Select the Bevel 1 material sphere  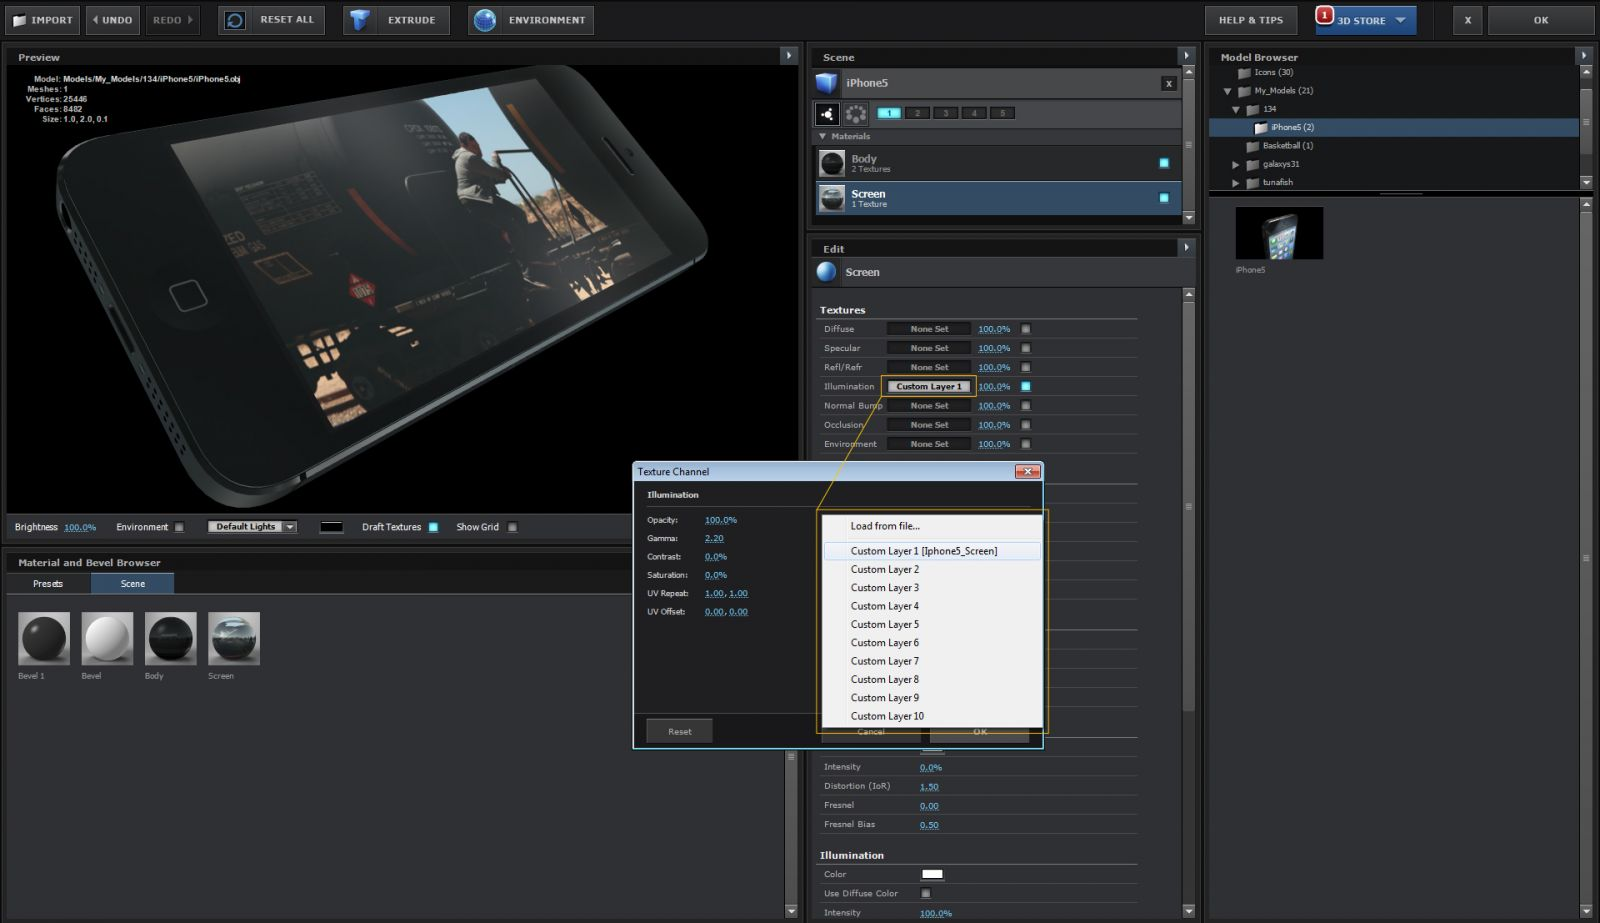pos(44,638)
